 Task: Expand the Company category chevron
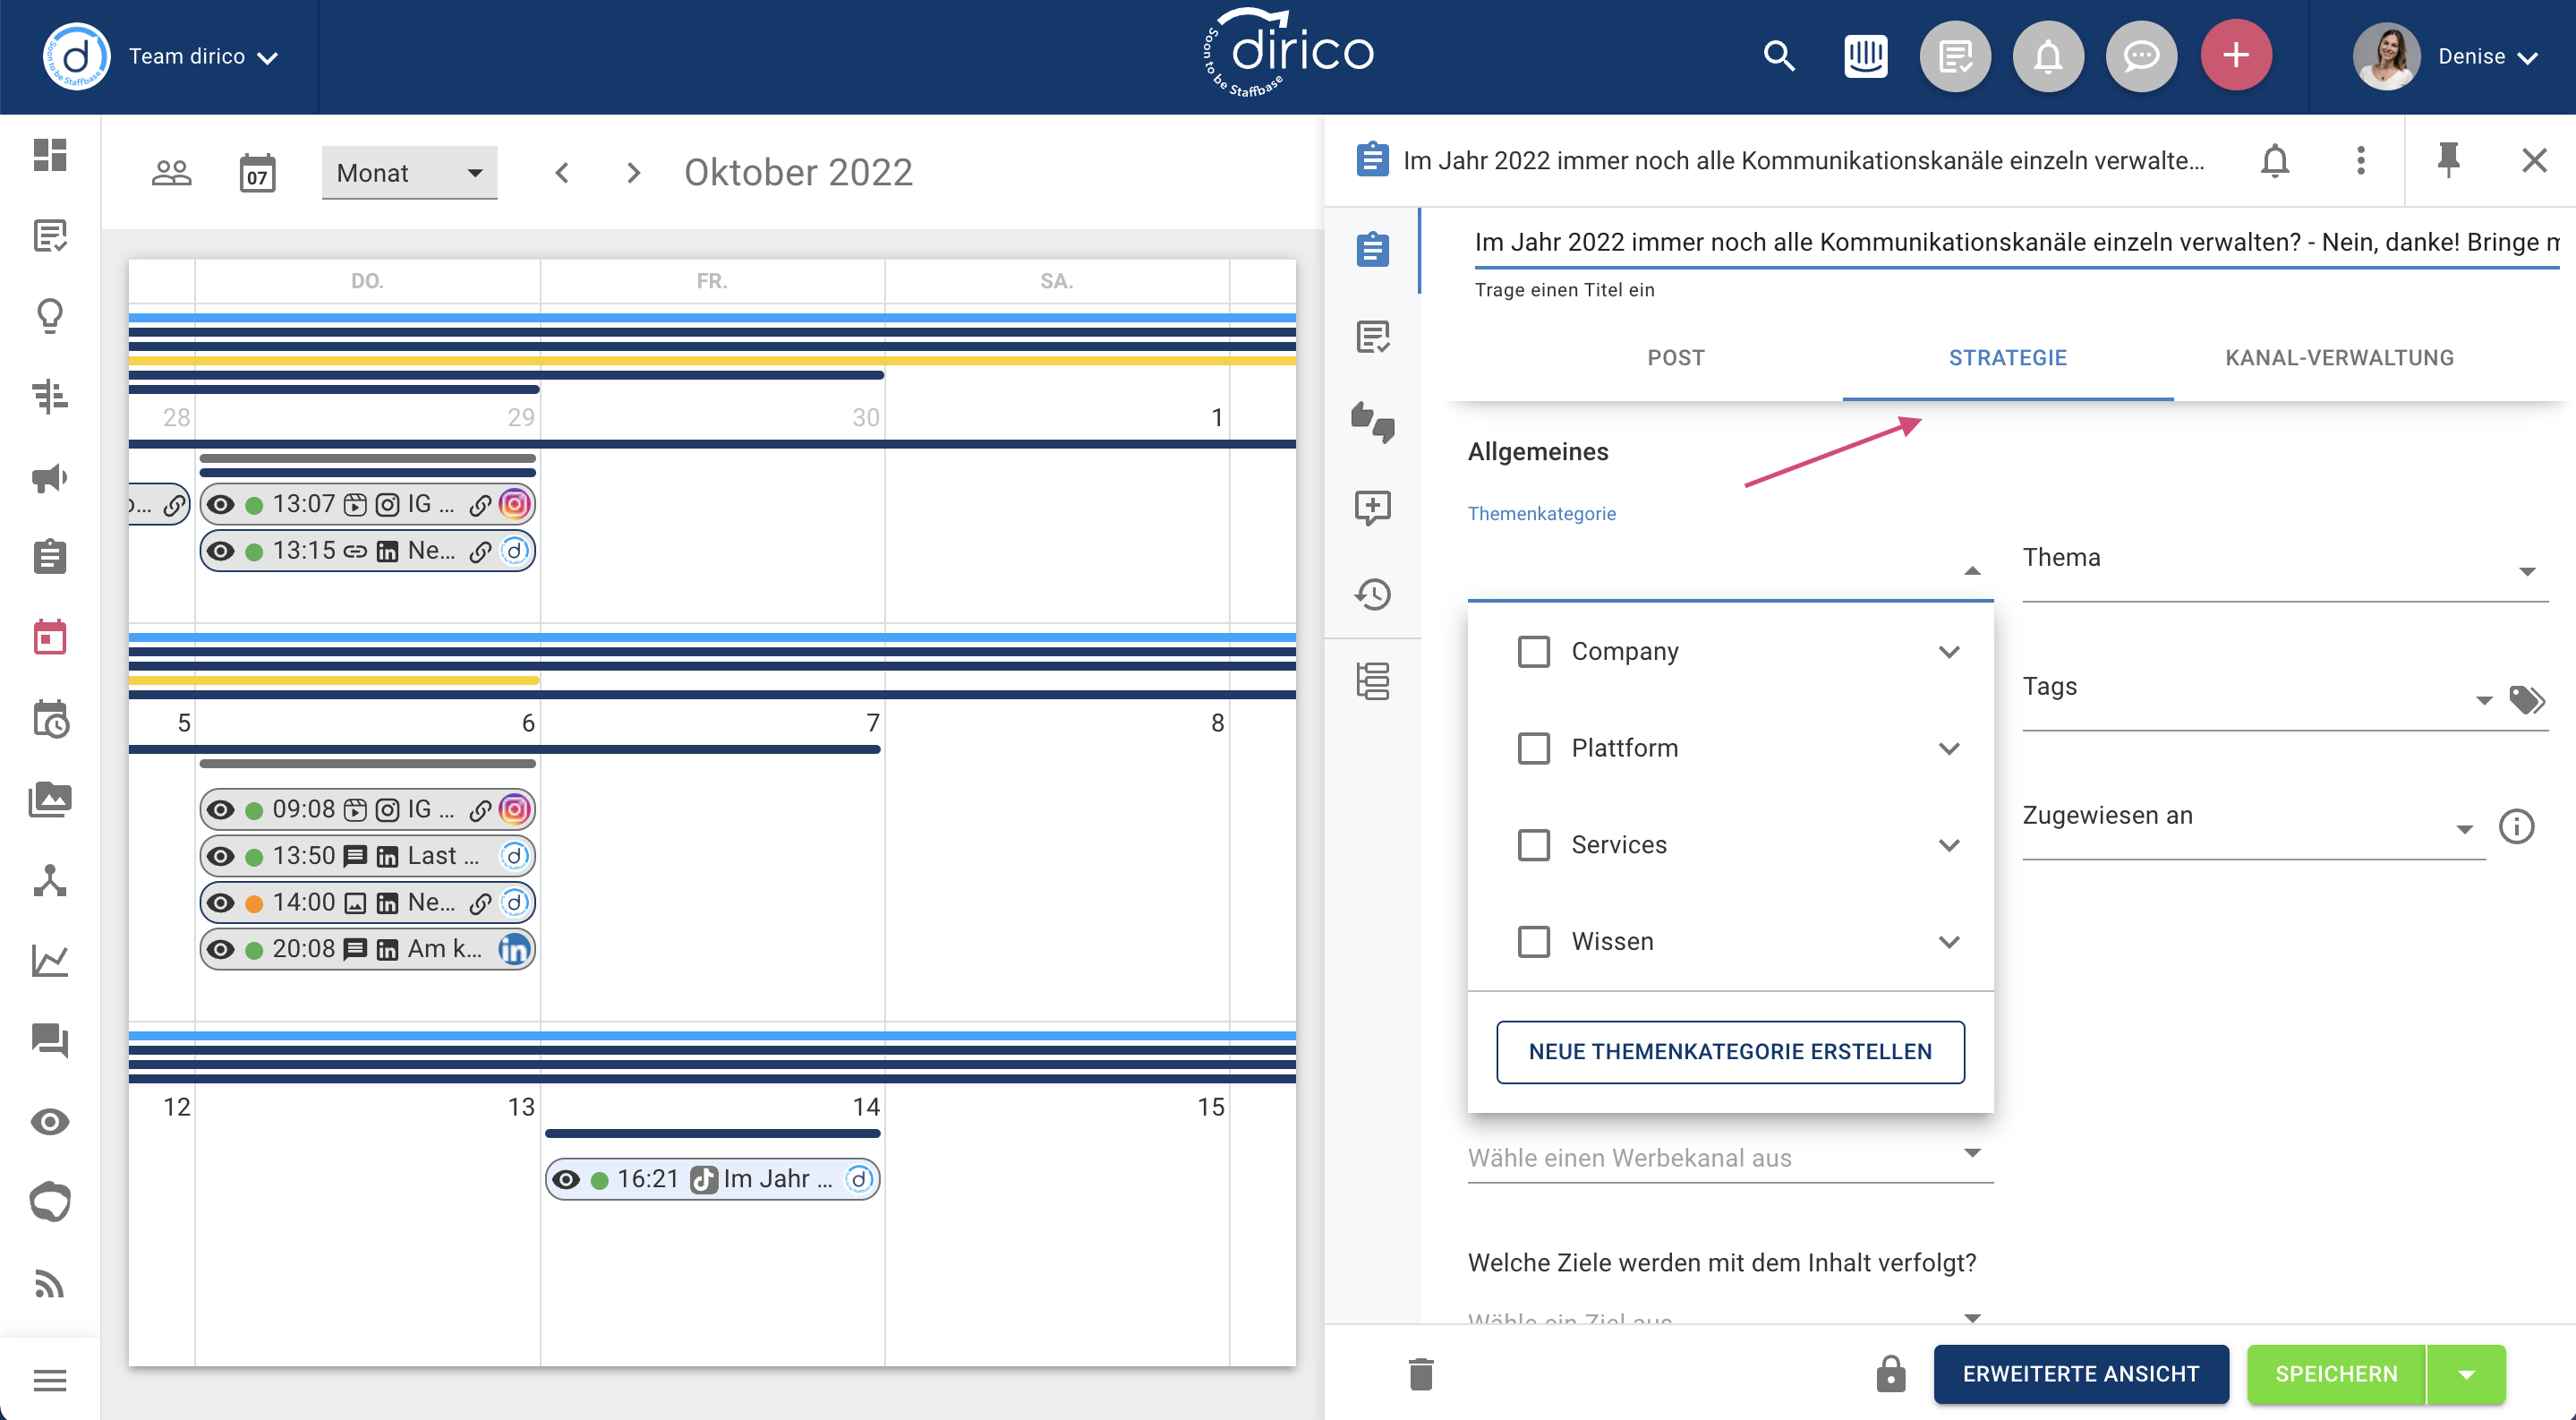(1948, 652)
